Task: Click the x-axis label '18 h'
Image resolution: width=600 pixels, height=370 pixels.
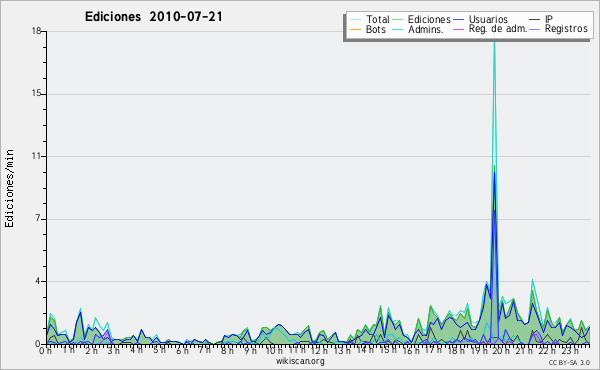Action: tap(455, 350)
